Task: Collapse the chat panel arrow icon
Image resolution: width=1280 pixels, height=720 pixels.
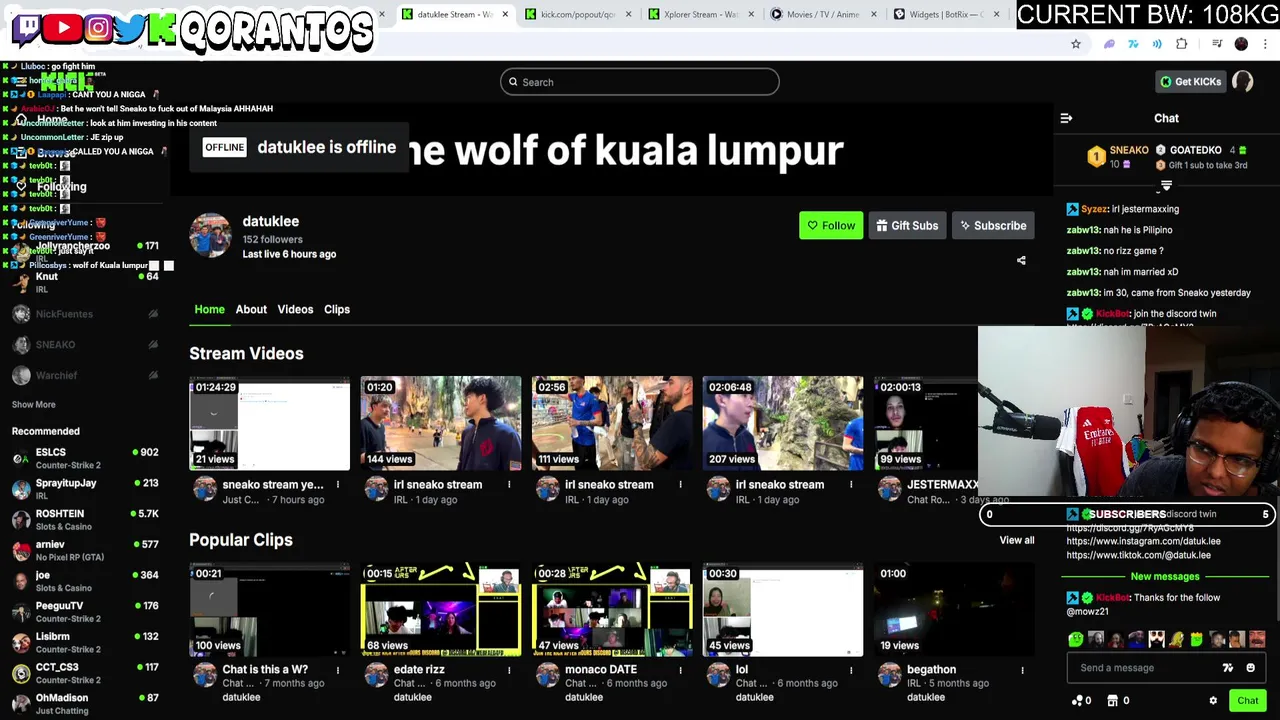Action: tap(1066, 118)
